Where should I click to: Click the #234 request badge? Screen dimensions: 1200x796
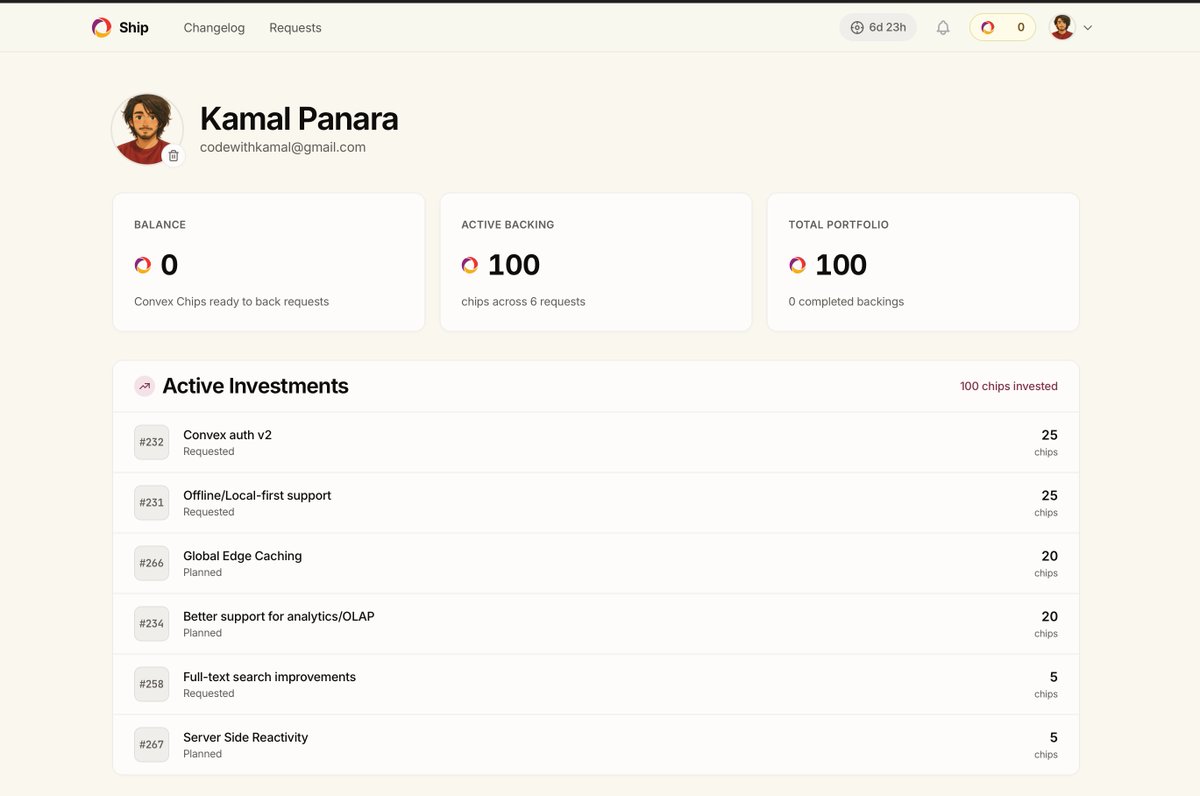(152, 624)
